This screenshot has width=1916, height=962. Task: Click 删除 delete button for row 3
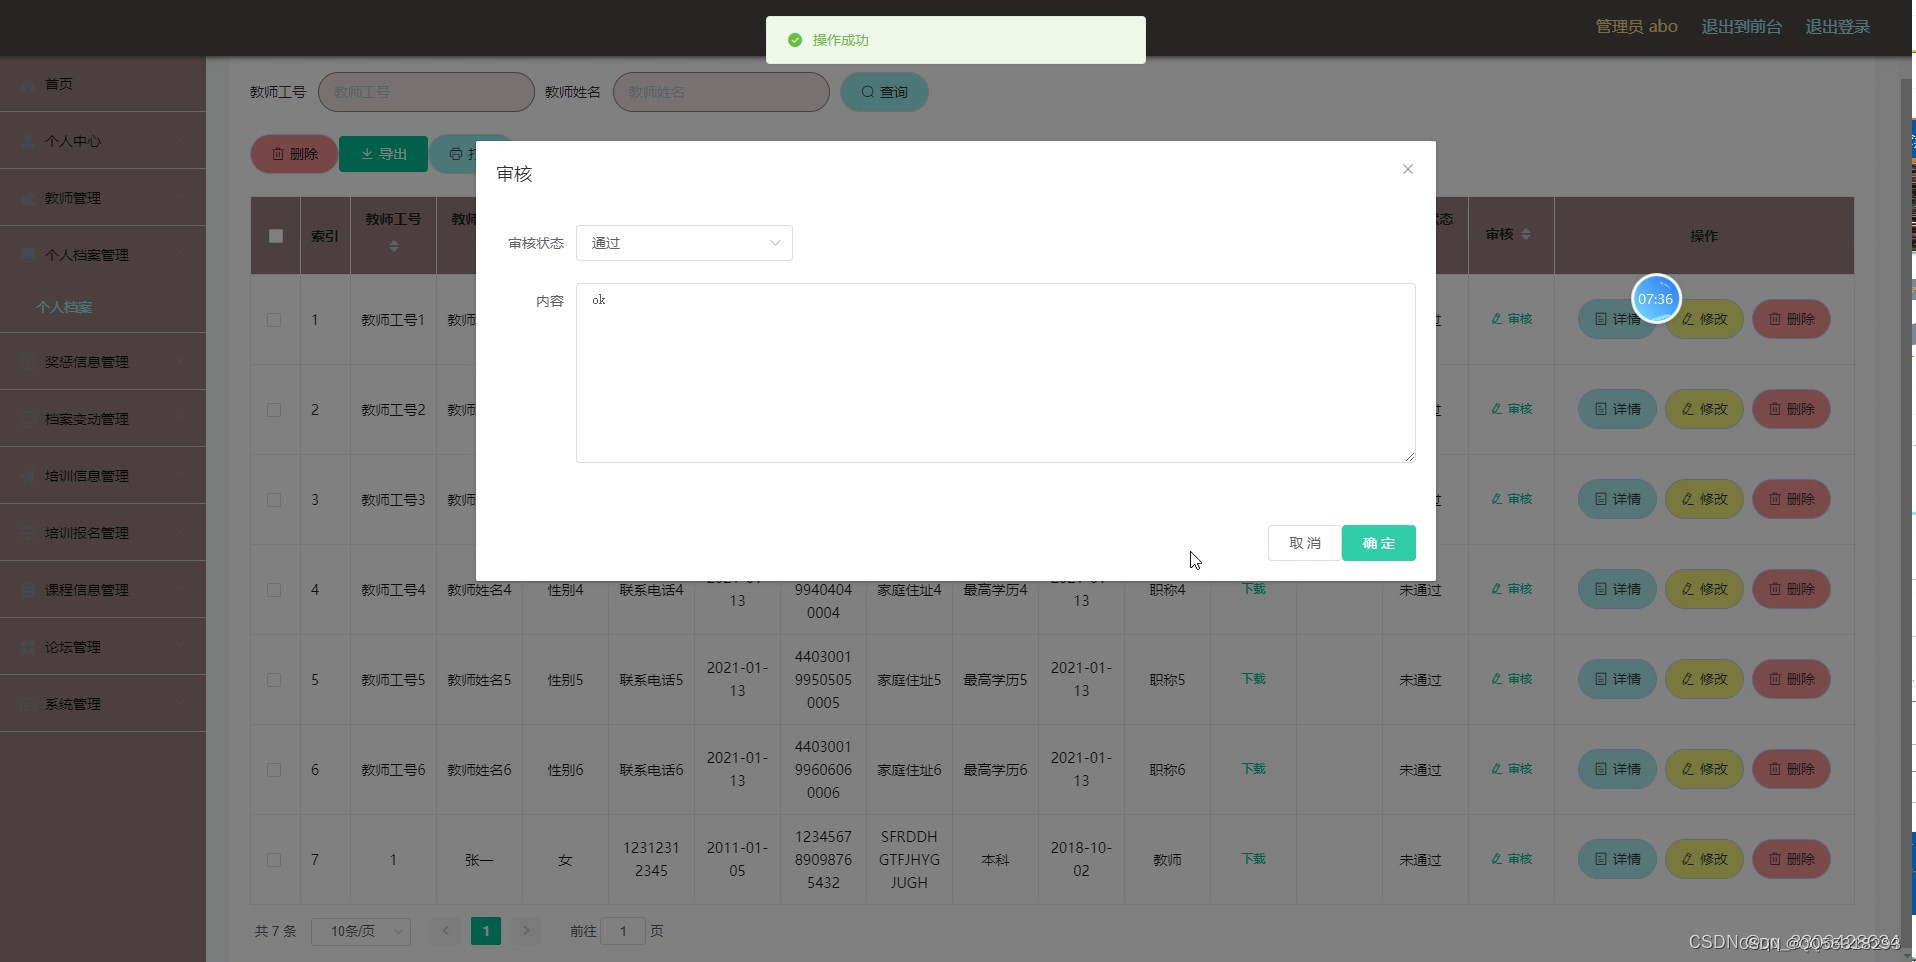pyautogui.click(x=1791, y=499)
